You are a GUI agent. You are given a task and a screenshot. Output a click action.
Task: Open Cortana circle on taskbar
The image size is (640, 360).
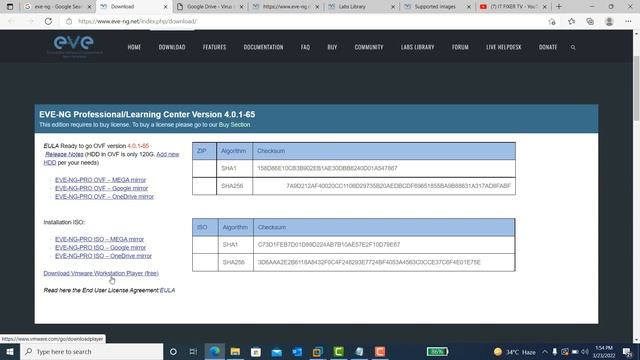(173, 351)
